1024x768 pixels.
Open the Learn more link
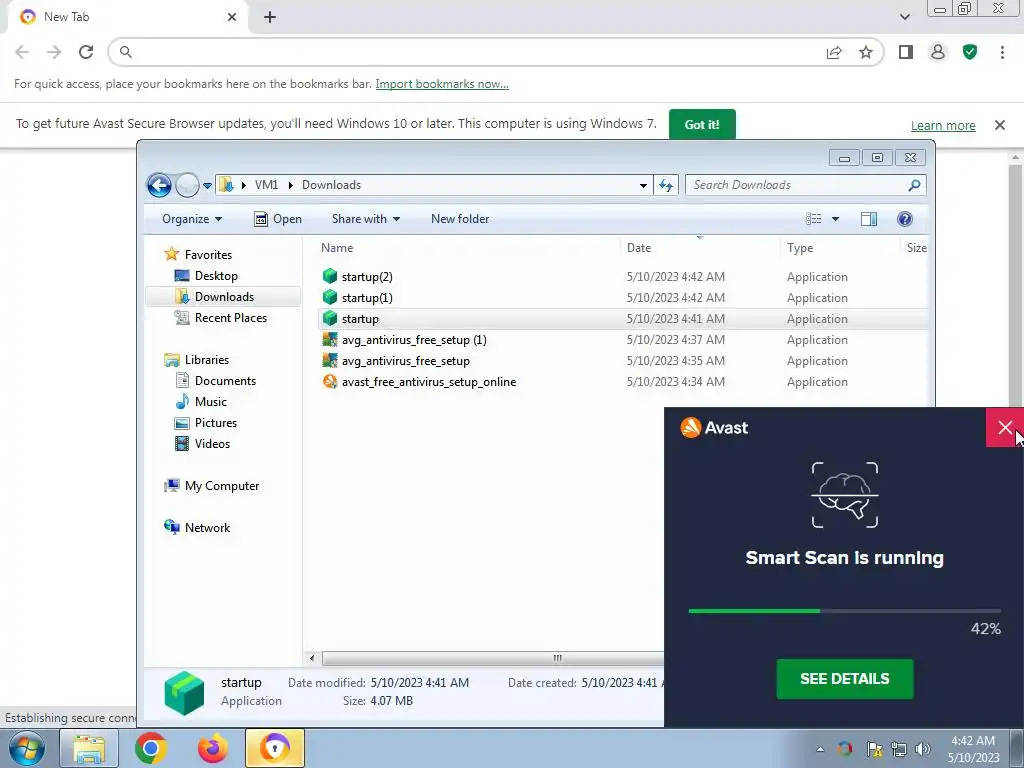(x=943, y=125)
